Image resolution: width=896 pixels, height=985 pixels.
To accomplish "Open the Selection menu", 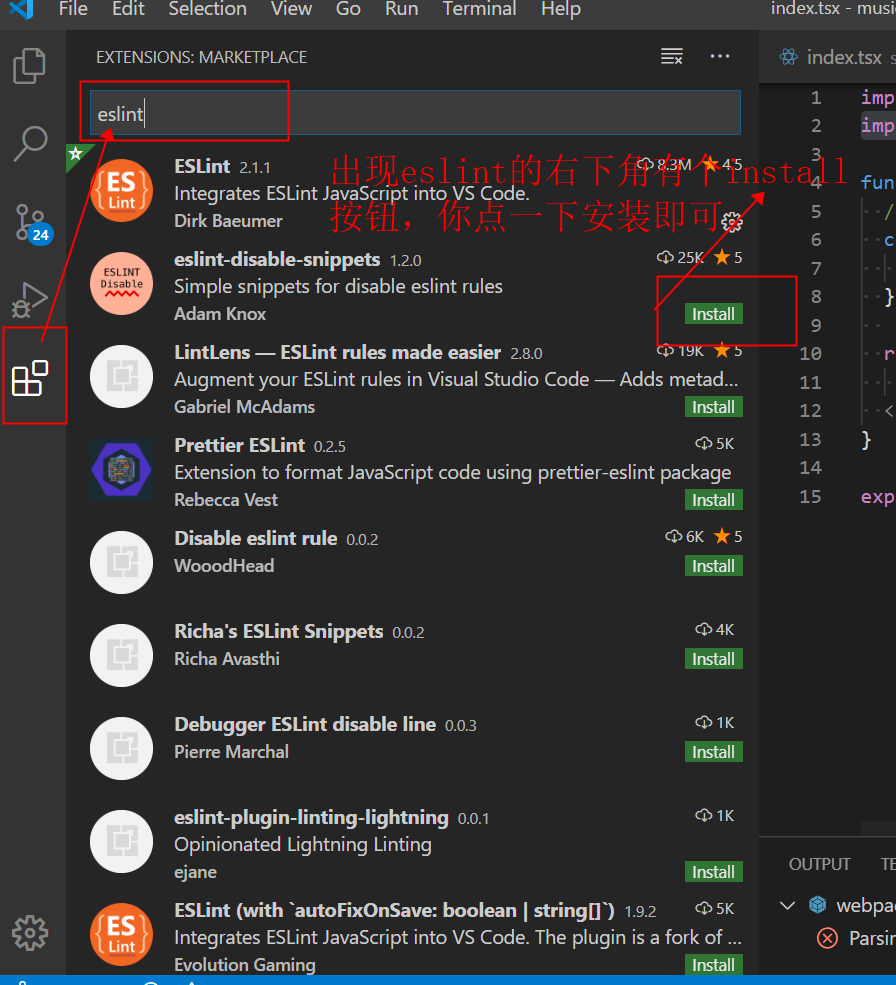I will click(x=207, y=9).
